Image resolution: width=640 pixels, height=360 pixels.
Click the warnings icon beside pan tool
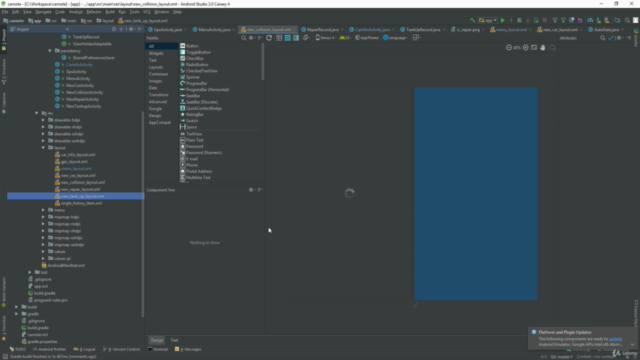(553, 47)
